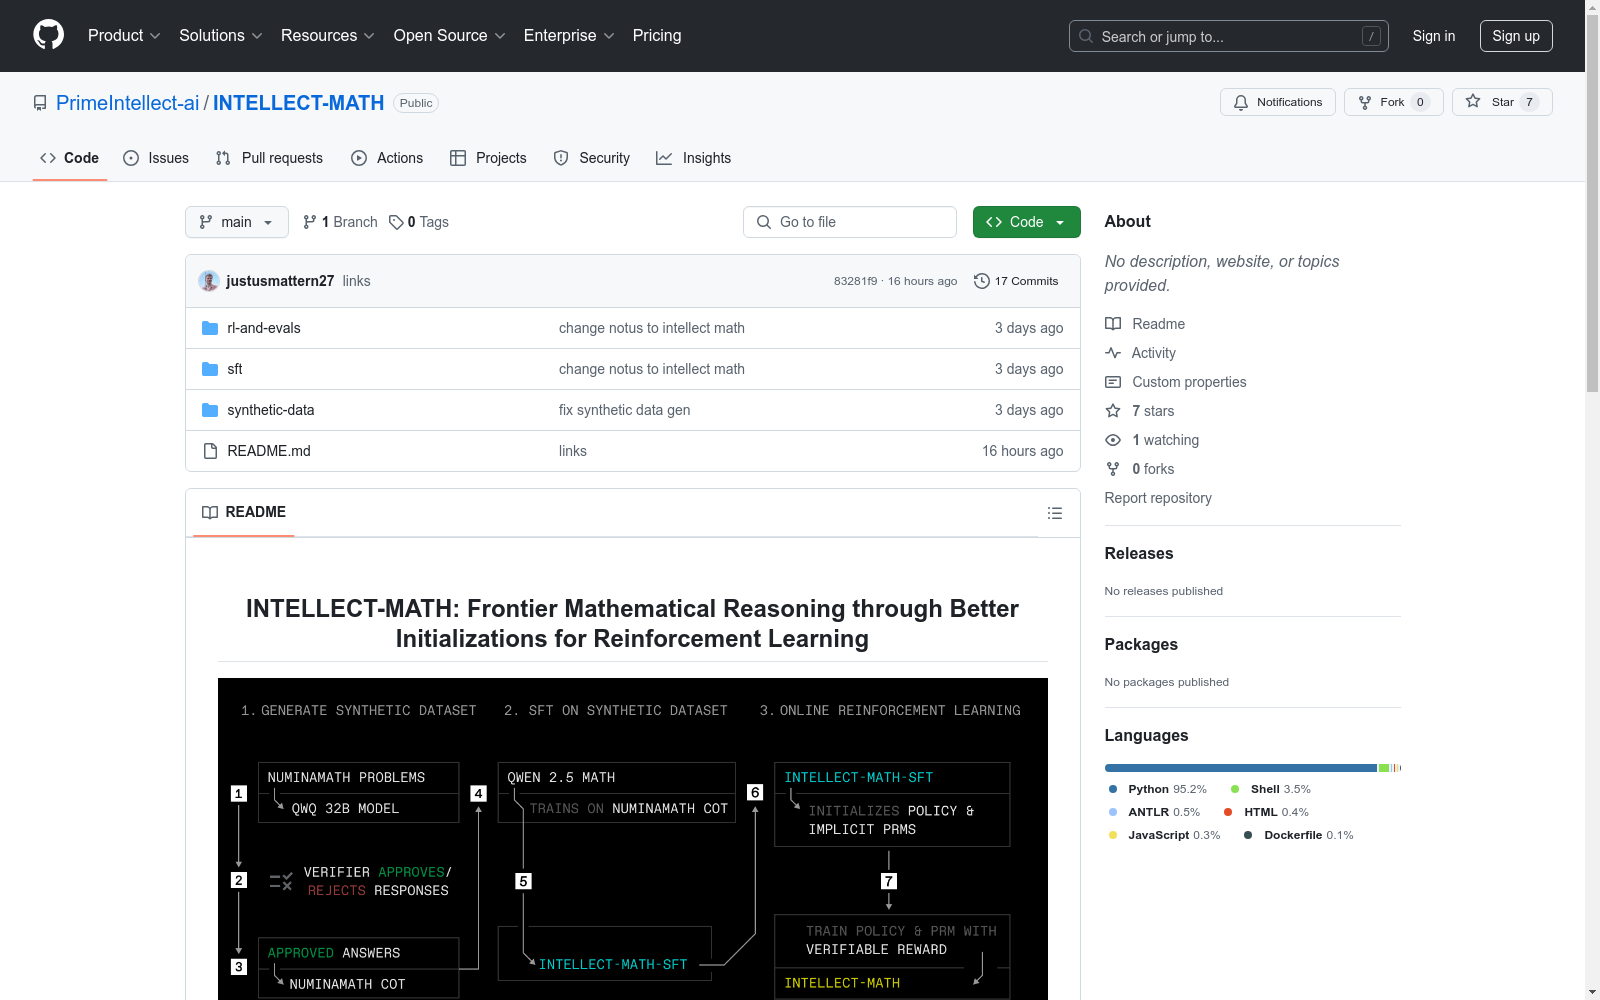Open the Releases section heading
Screen dimensions: 1600x1000
click(x=1139, y=553)
